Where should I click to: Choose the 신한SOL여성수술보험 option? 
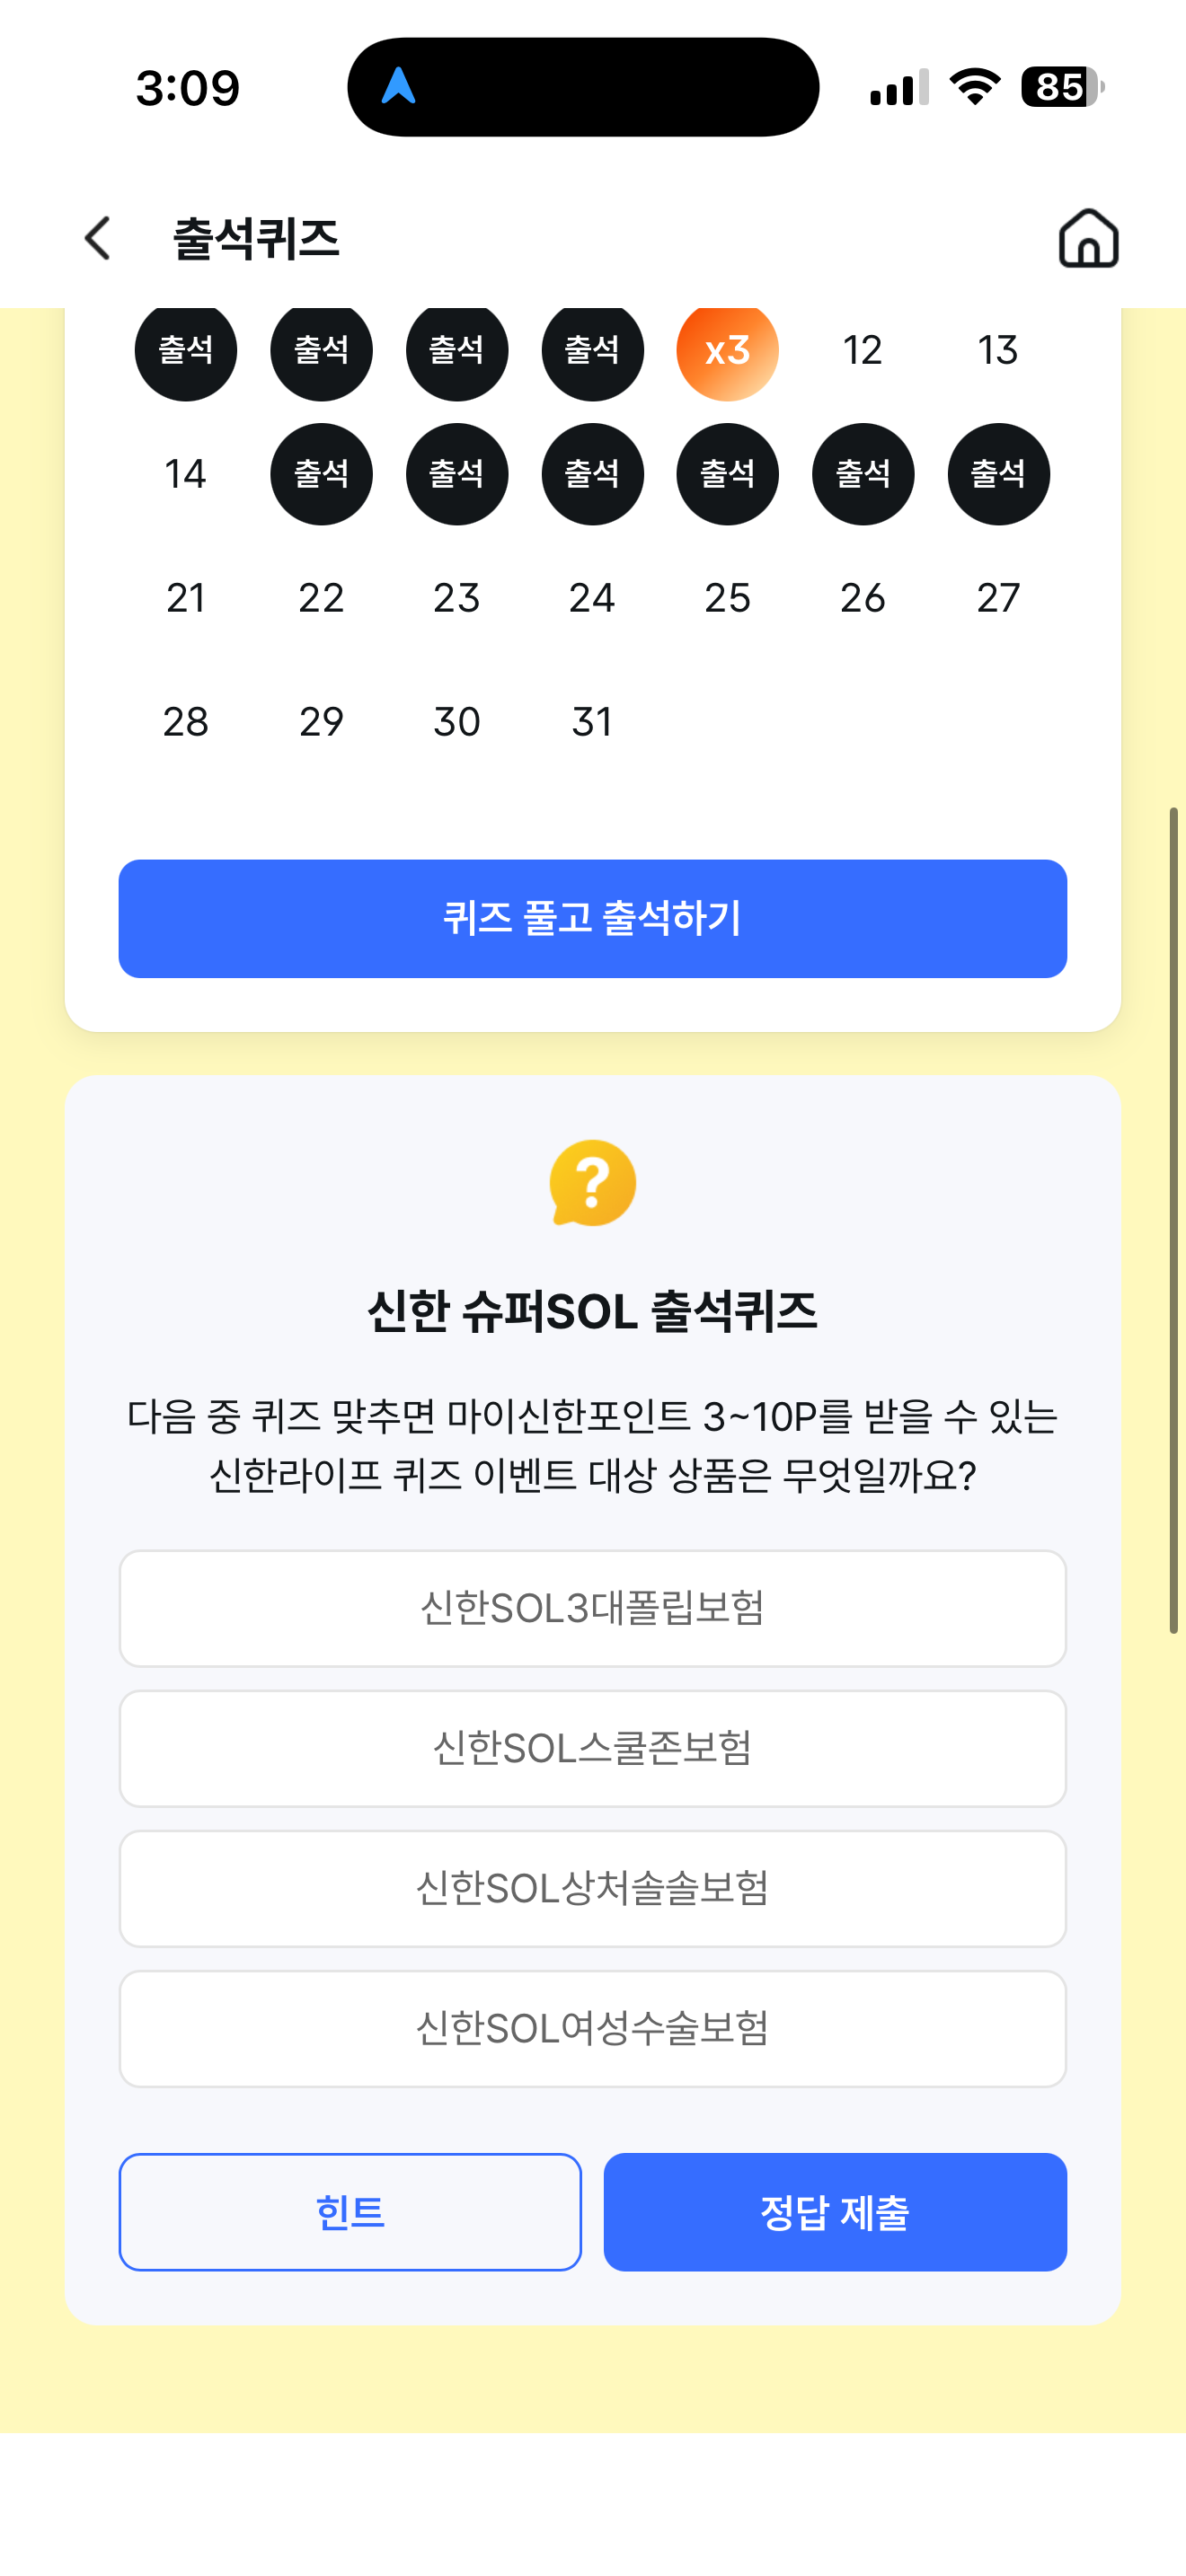click(x=593, y=2028)
